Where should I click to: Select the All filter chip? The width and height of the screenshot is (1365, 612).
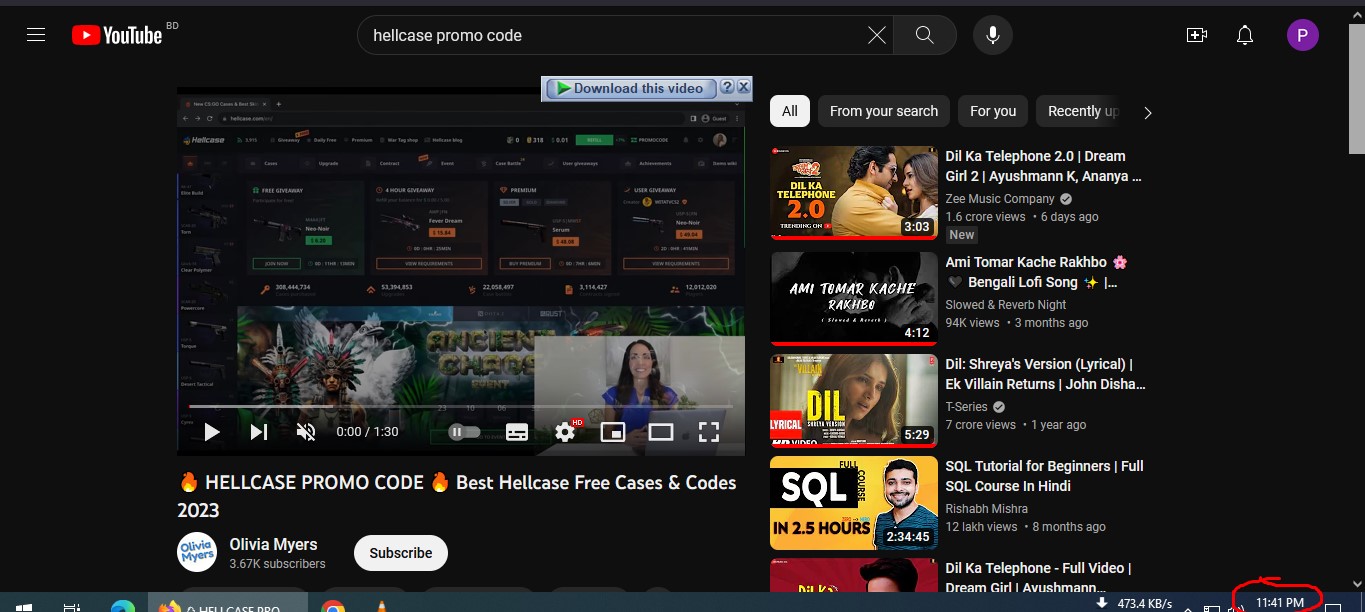(x=790, y=111)
